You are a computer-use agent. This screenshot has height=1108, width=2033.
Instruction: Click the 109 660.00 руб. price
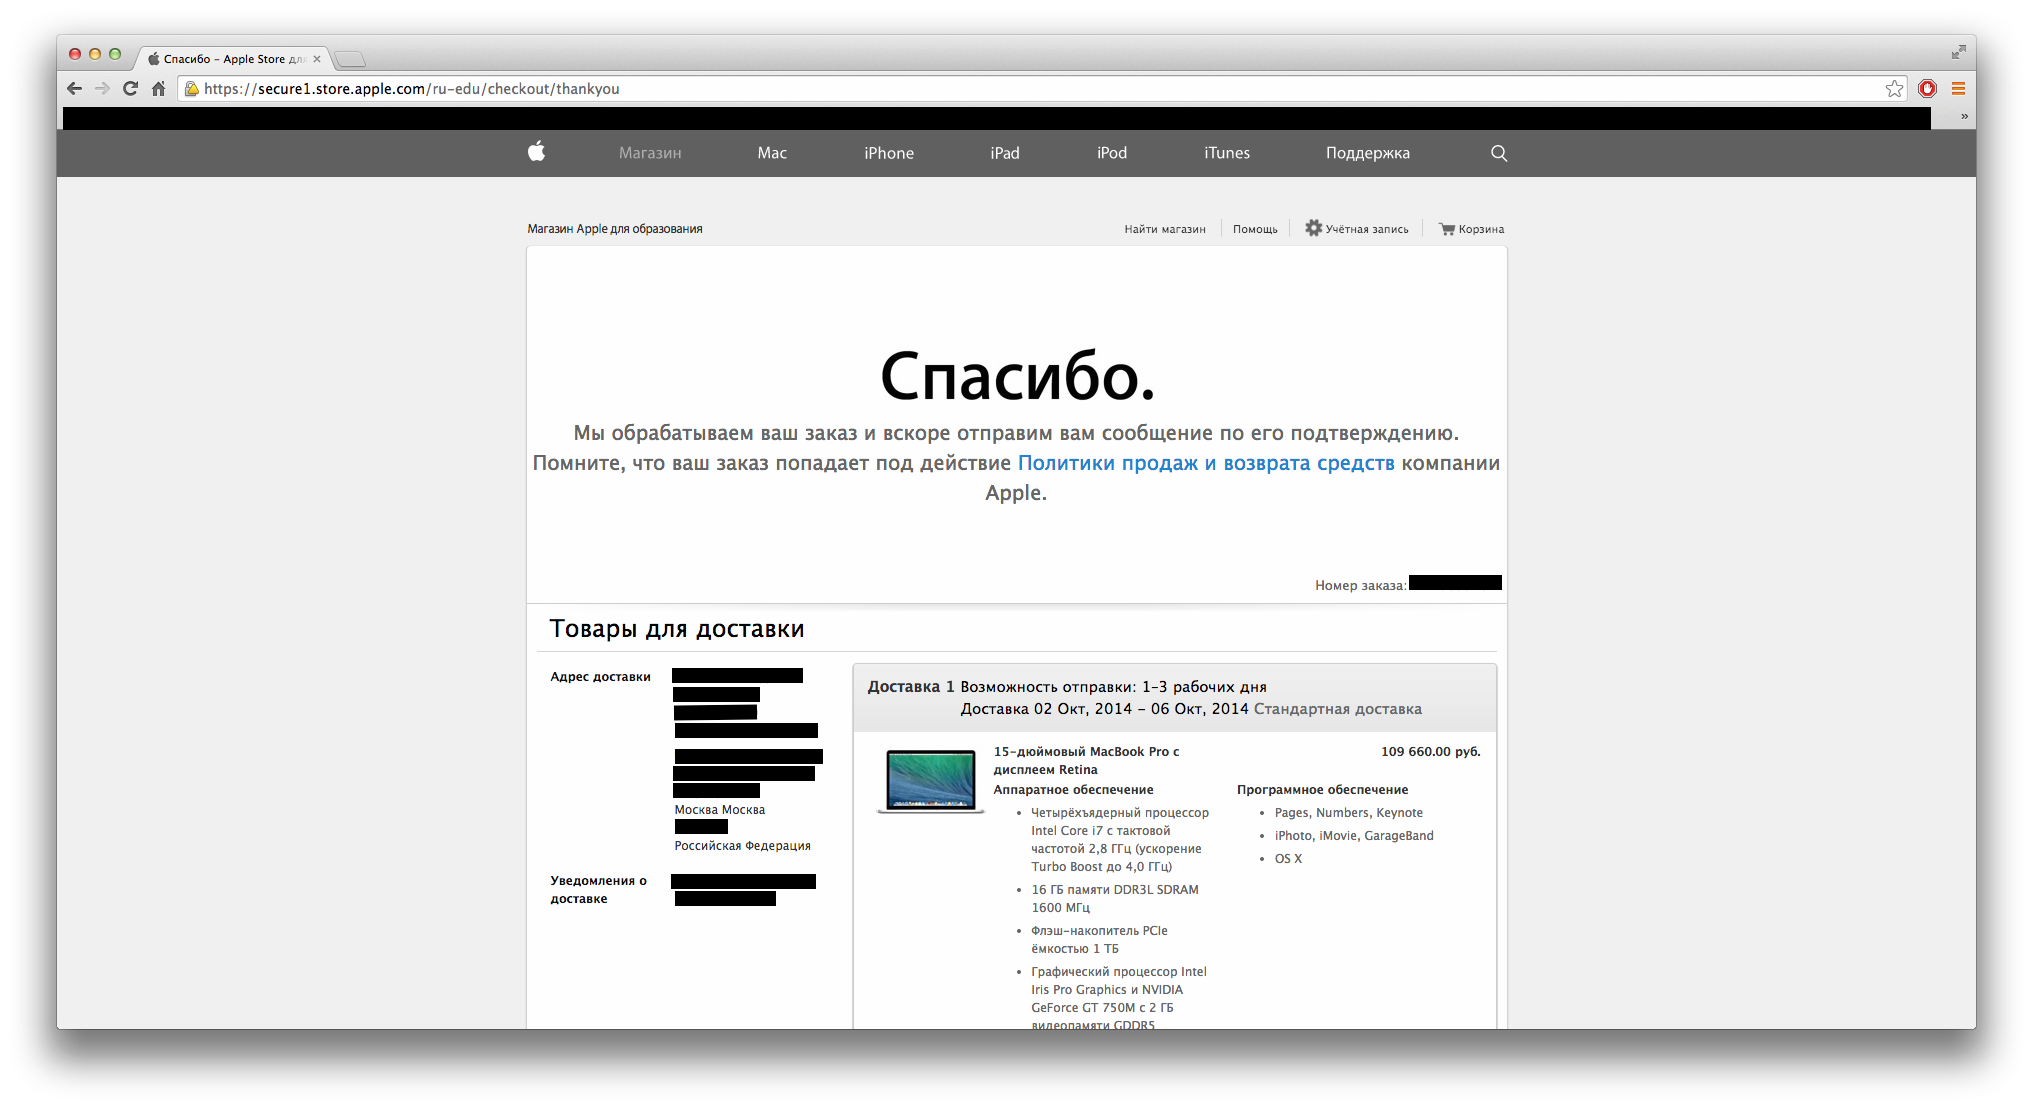pos(1431,751)
